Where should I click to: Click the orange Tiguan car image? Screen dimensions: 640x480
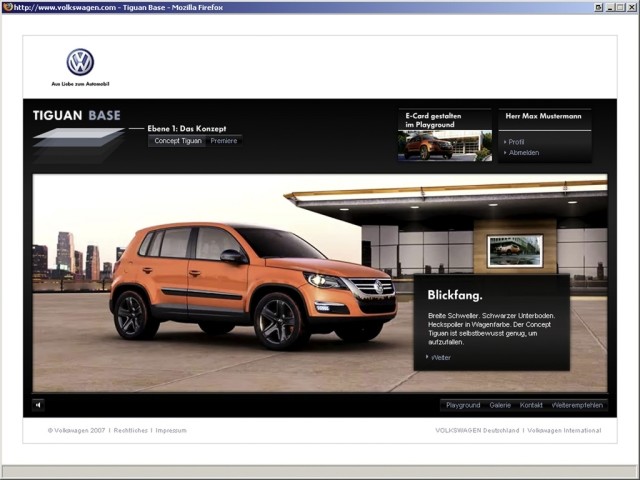click(x=253, y=286)
